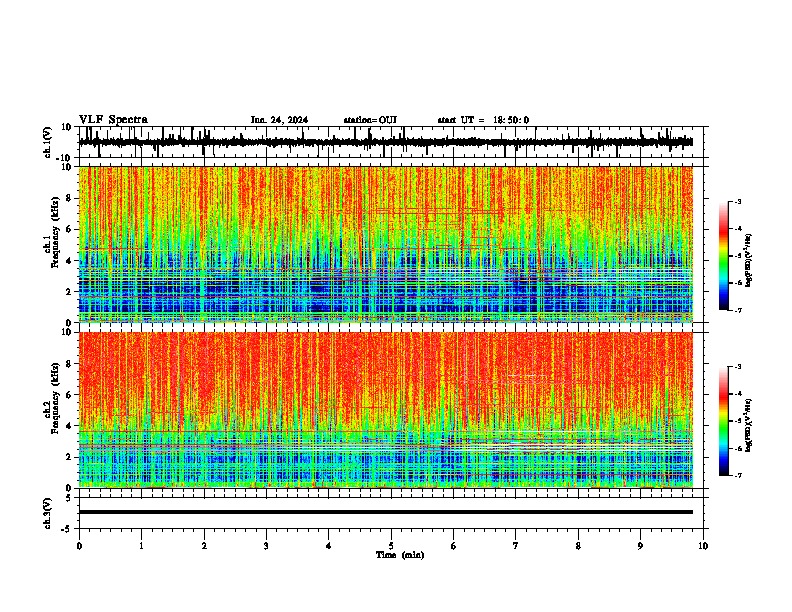This screenshot has height=612, width=792.
Task: Click the ch.1 spectrogram color scale bar
Action: (723, 256)
